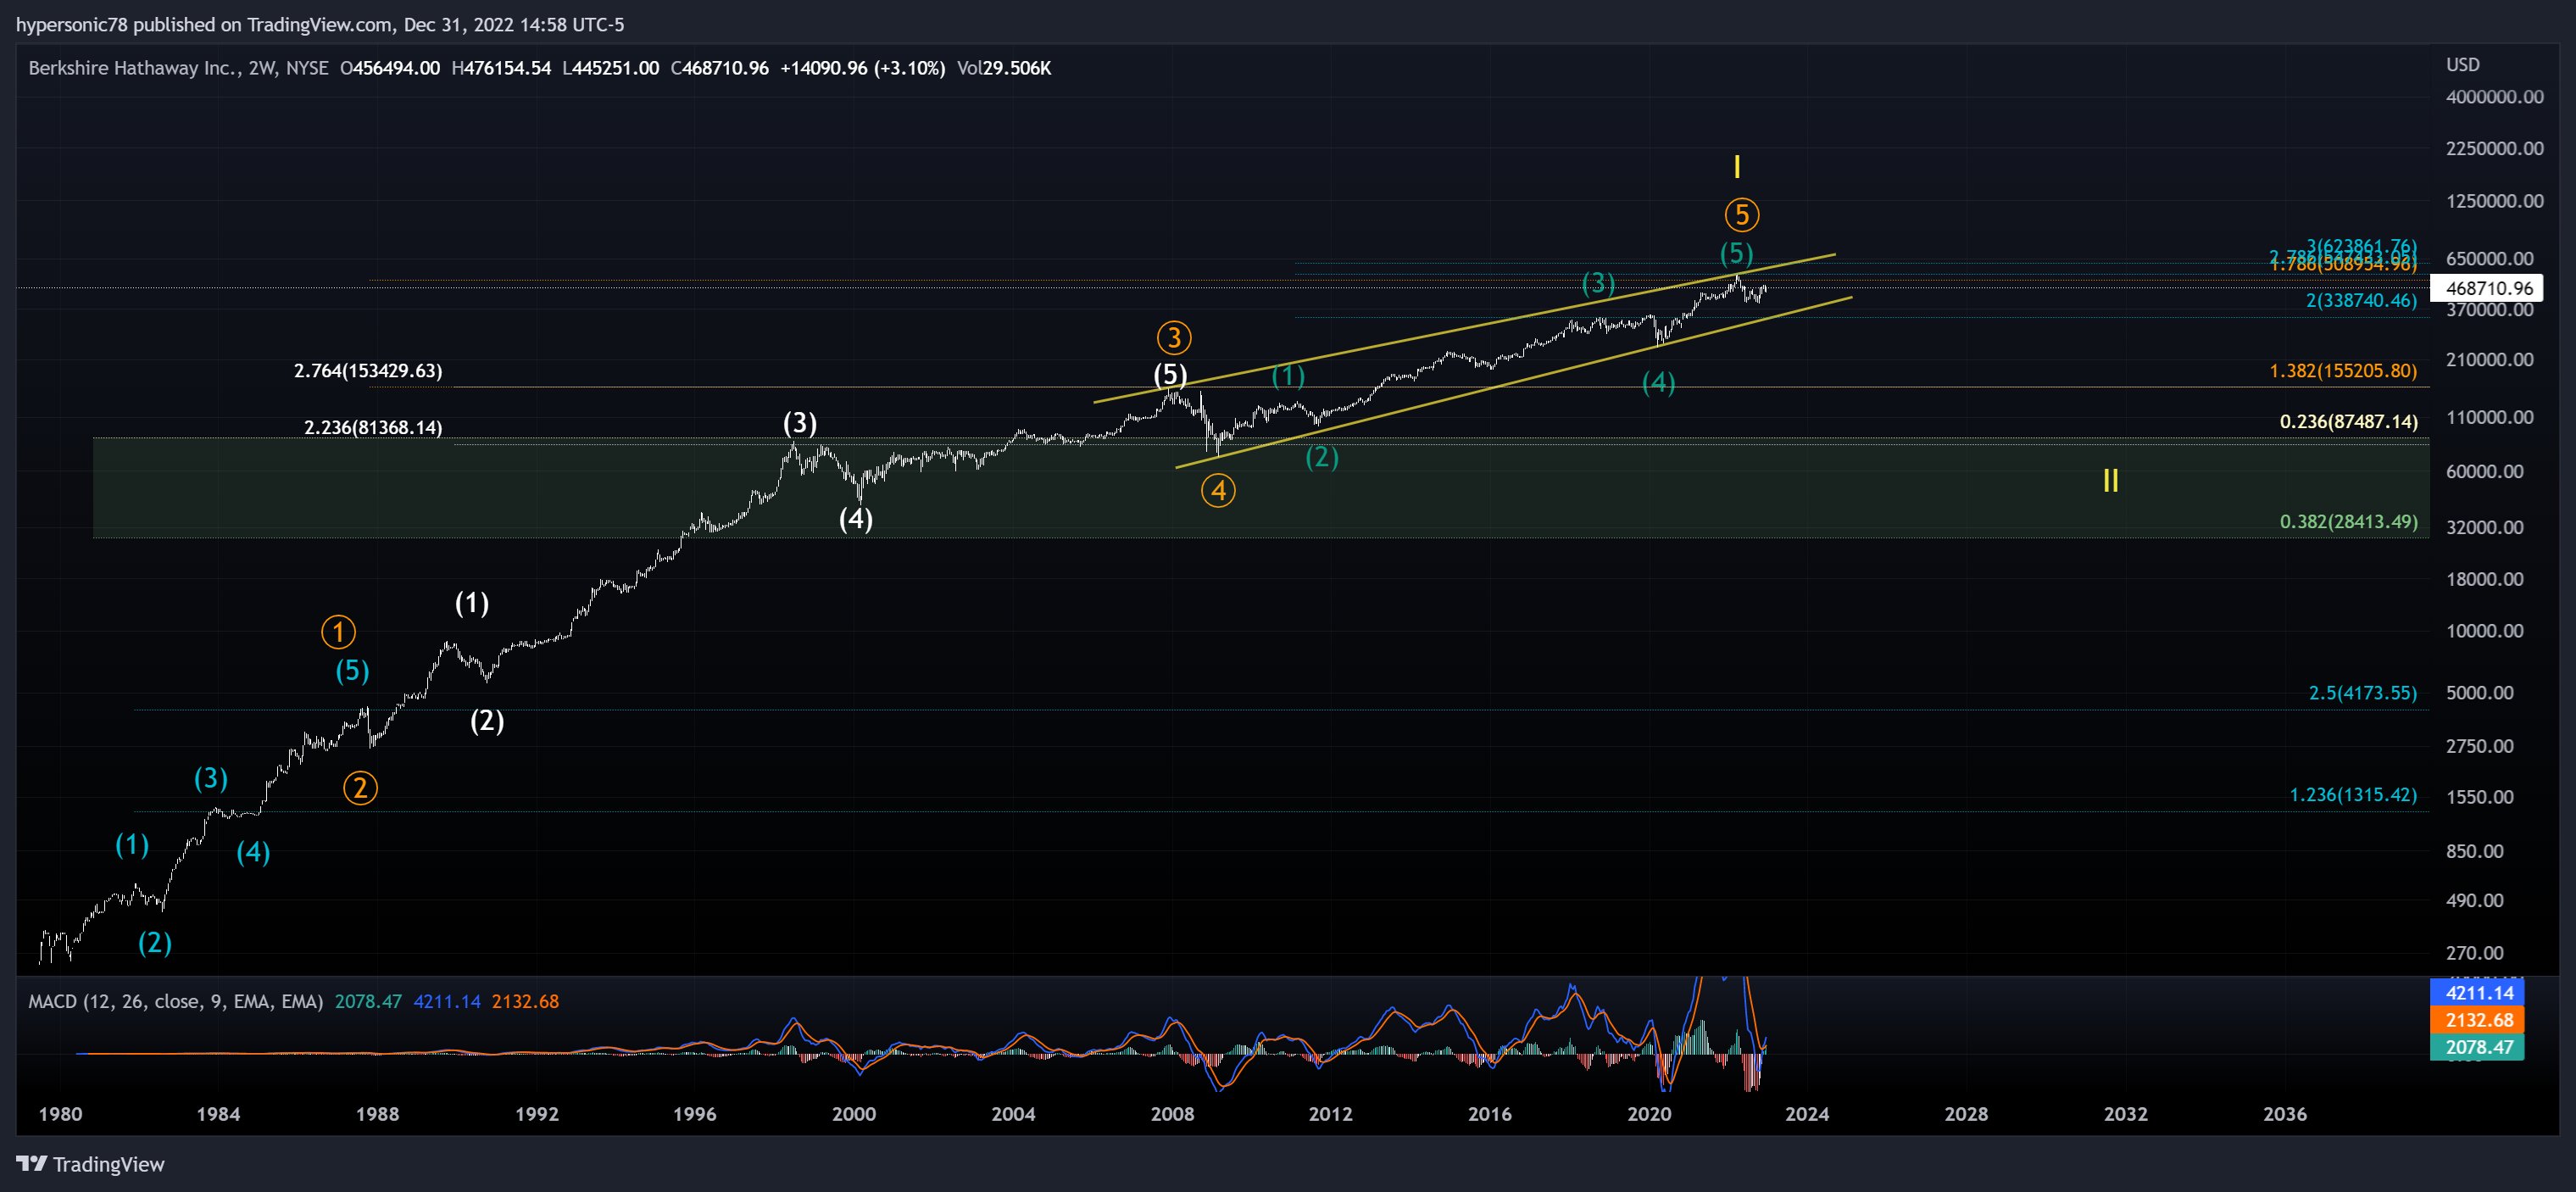Viewport: 2576px width, 1192px height.
Task: Click the 210000.00 price axis label
Action: click(2490, 359)
